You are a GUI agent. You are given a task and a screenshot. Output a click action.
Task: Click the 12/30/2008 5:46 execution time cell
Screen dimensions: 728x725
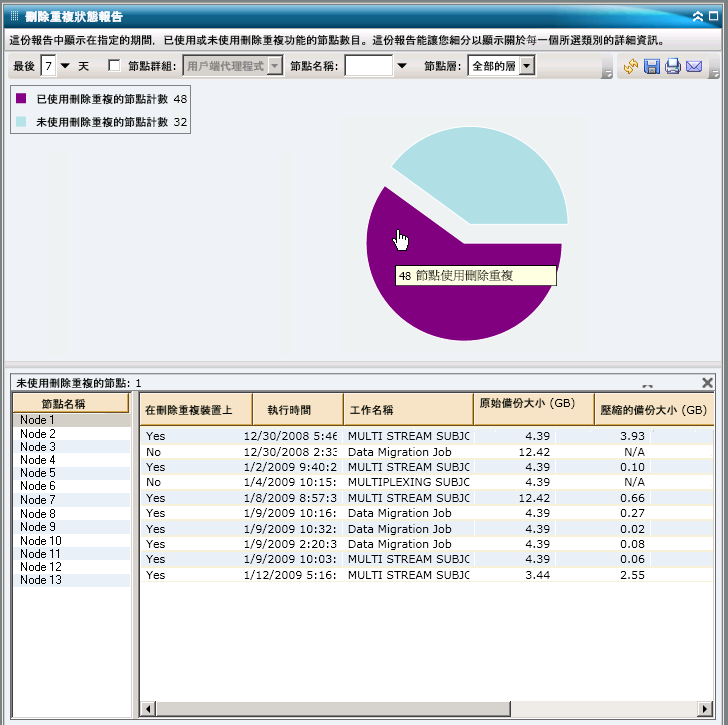coord(290,436)
